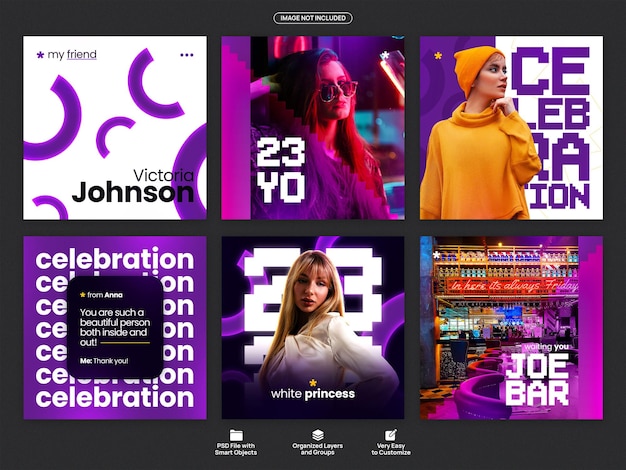Click the '23 YO' pixel text
626x470 pixels.
[x=281, y=170]
